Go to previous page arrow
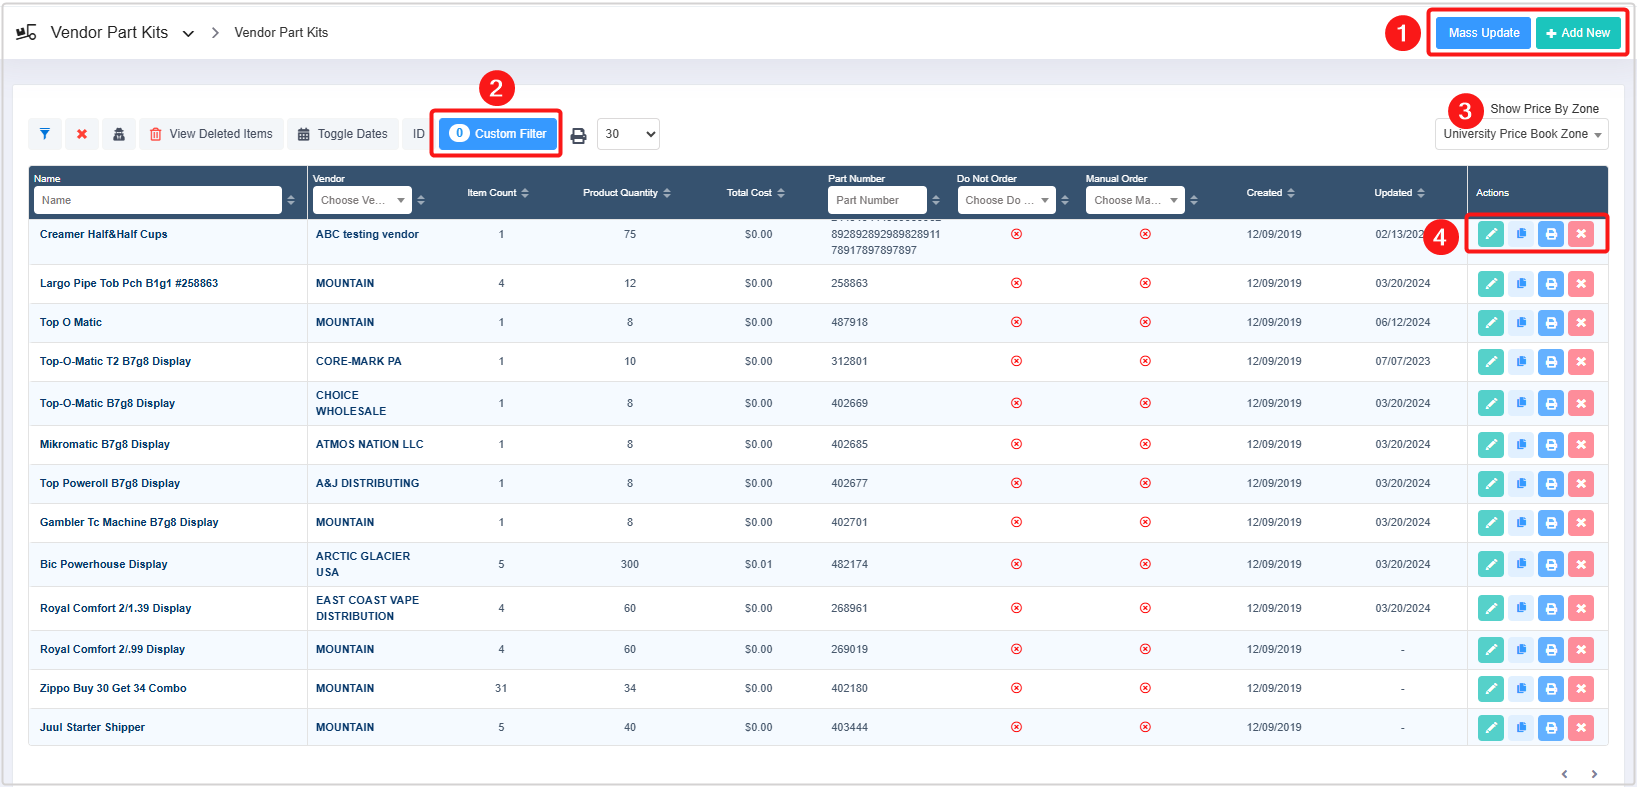1637x787 pixels. pos(1565,774)
